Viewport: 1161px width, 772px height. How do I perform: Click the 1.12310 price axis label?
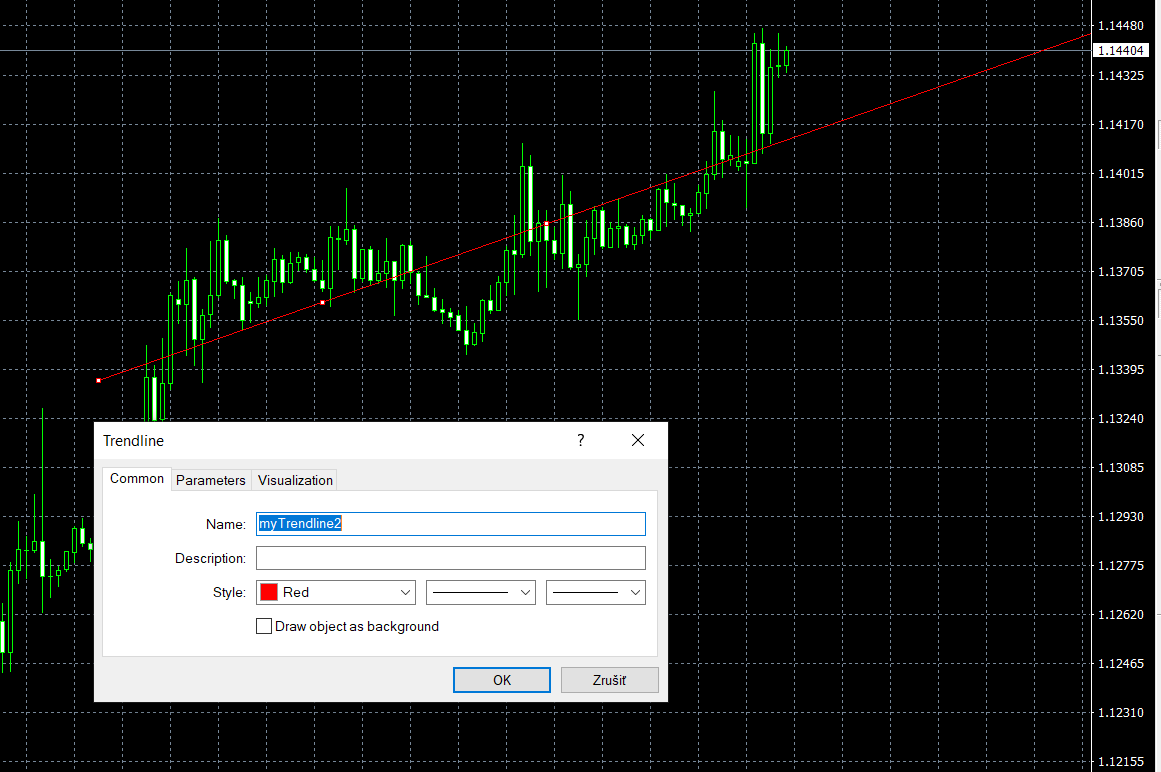coord(1120,712)
